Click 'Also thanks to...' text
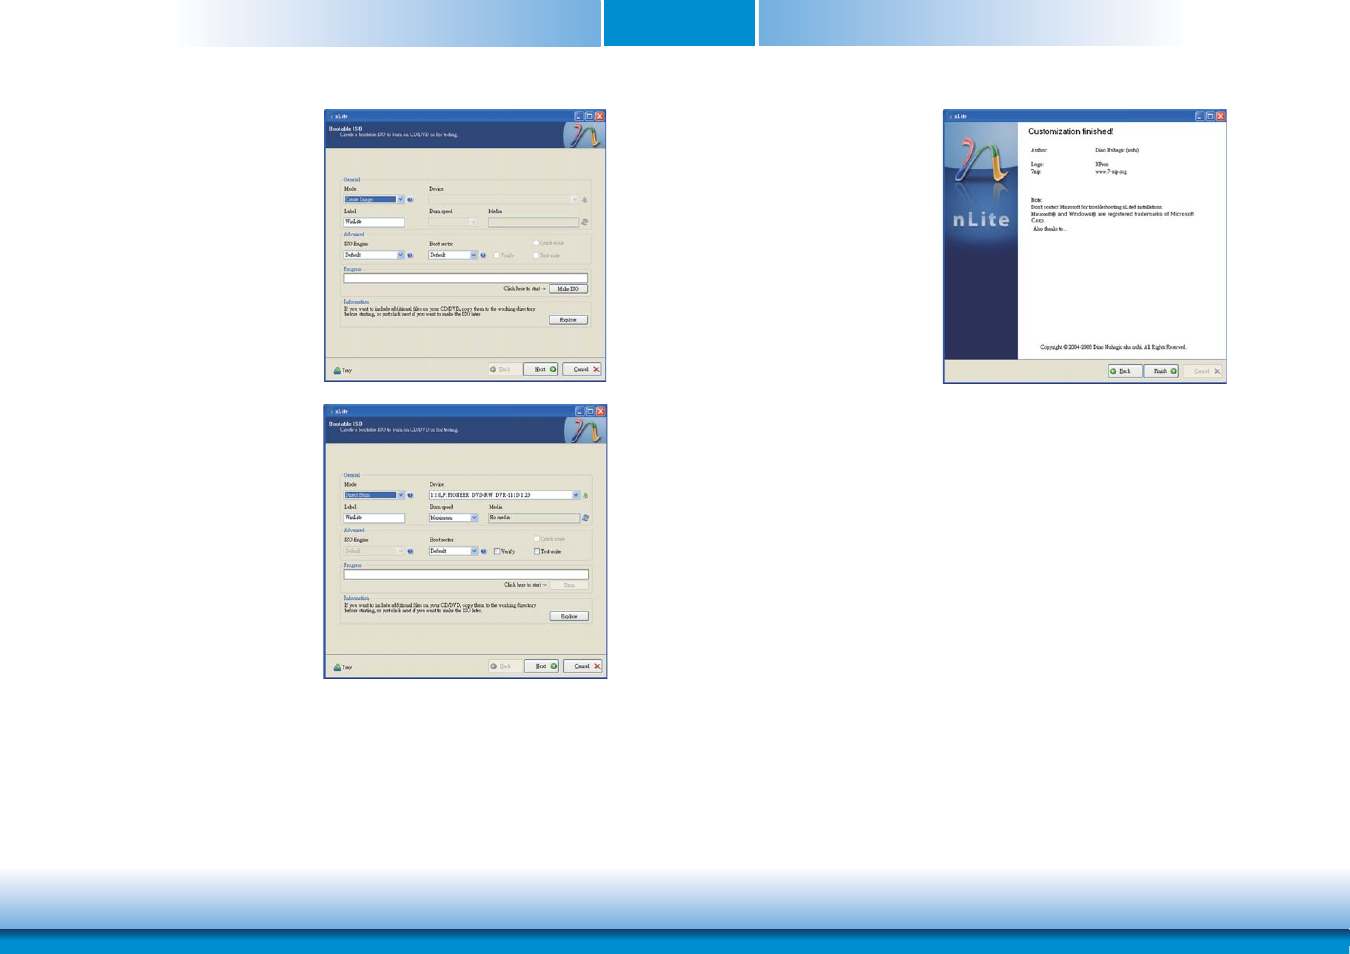 [x=1050, y=229]
